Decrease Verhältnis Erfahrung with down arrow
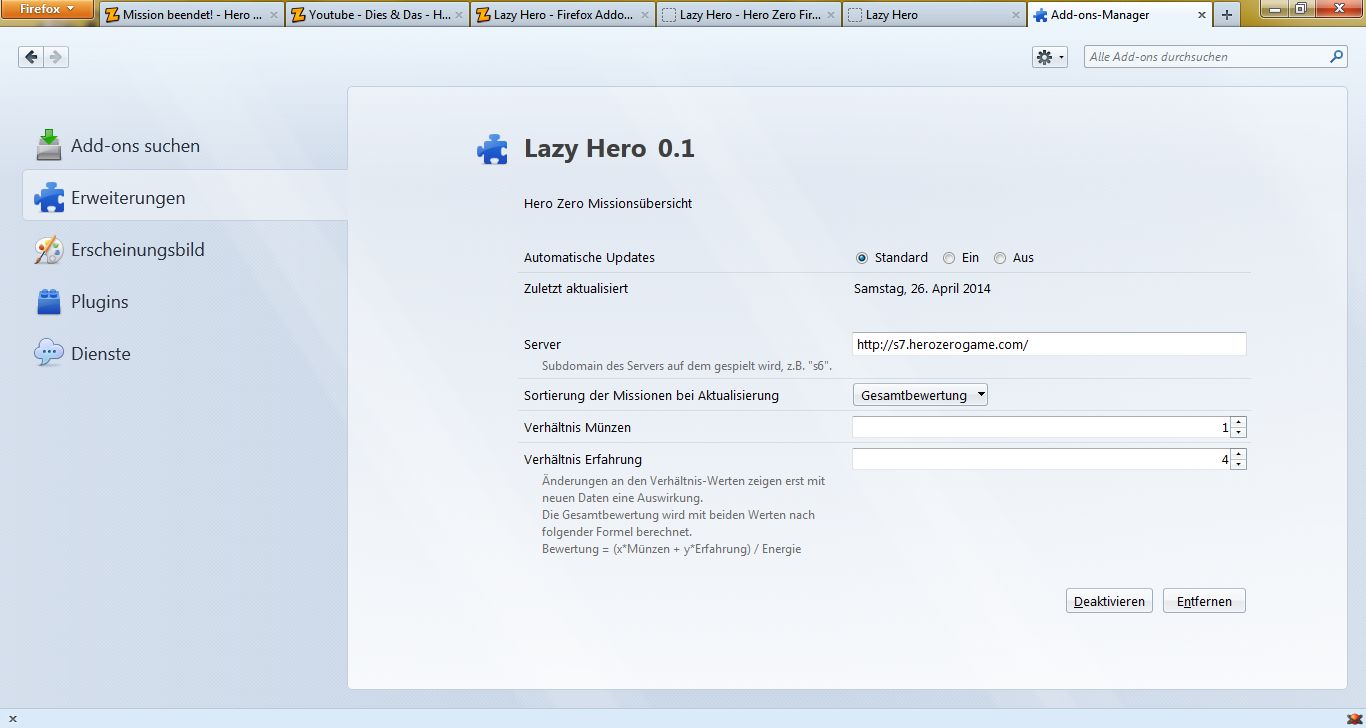1366x728 pixels. click(1239, 465)
